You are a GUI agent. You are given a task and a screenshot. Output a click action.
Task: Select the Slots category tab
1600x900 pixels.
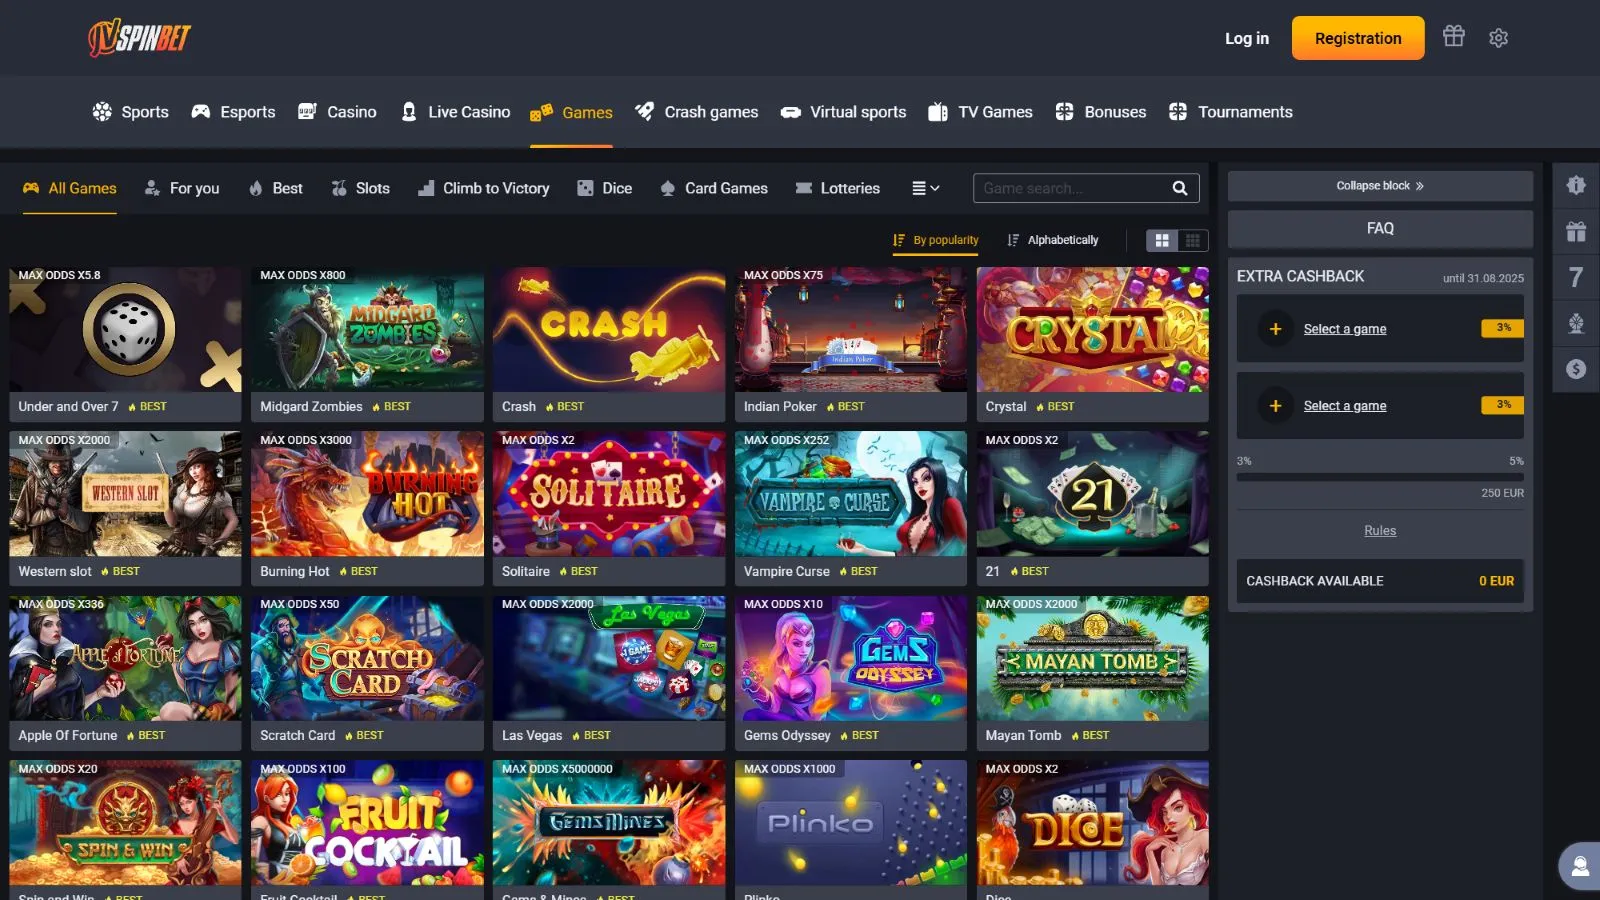point(361,188)
